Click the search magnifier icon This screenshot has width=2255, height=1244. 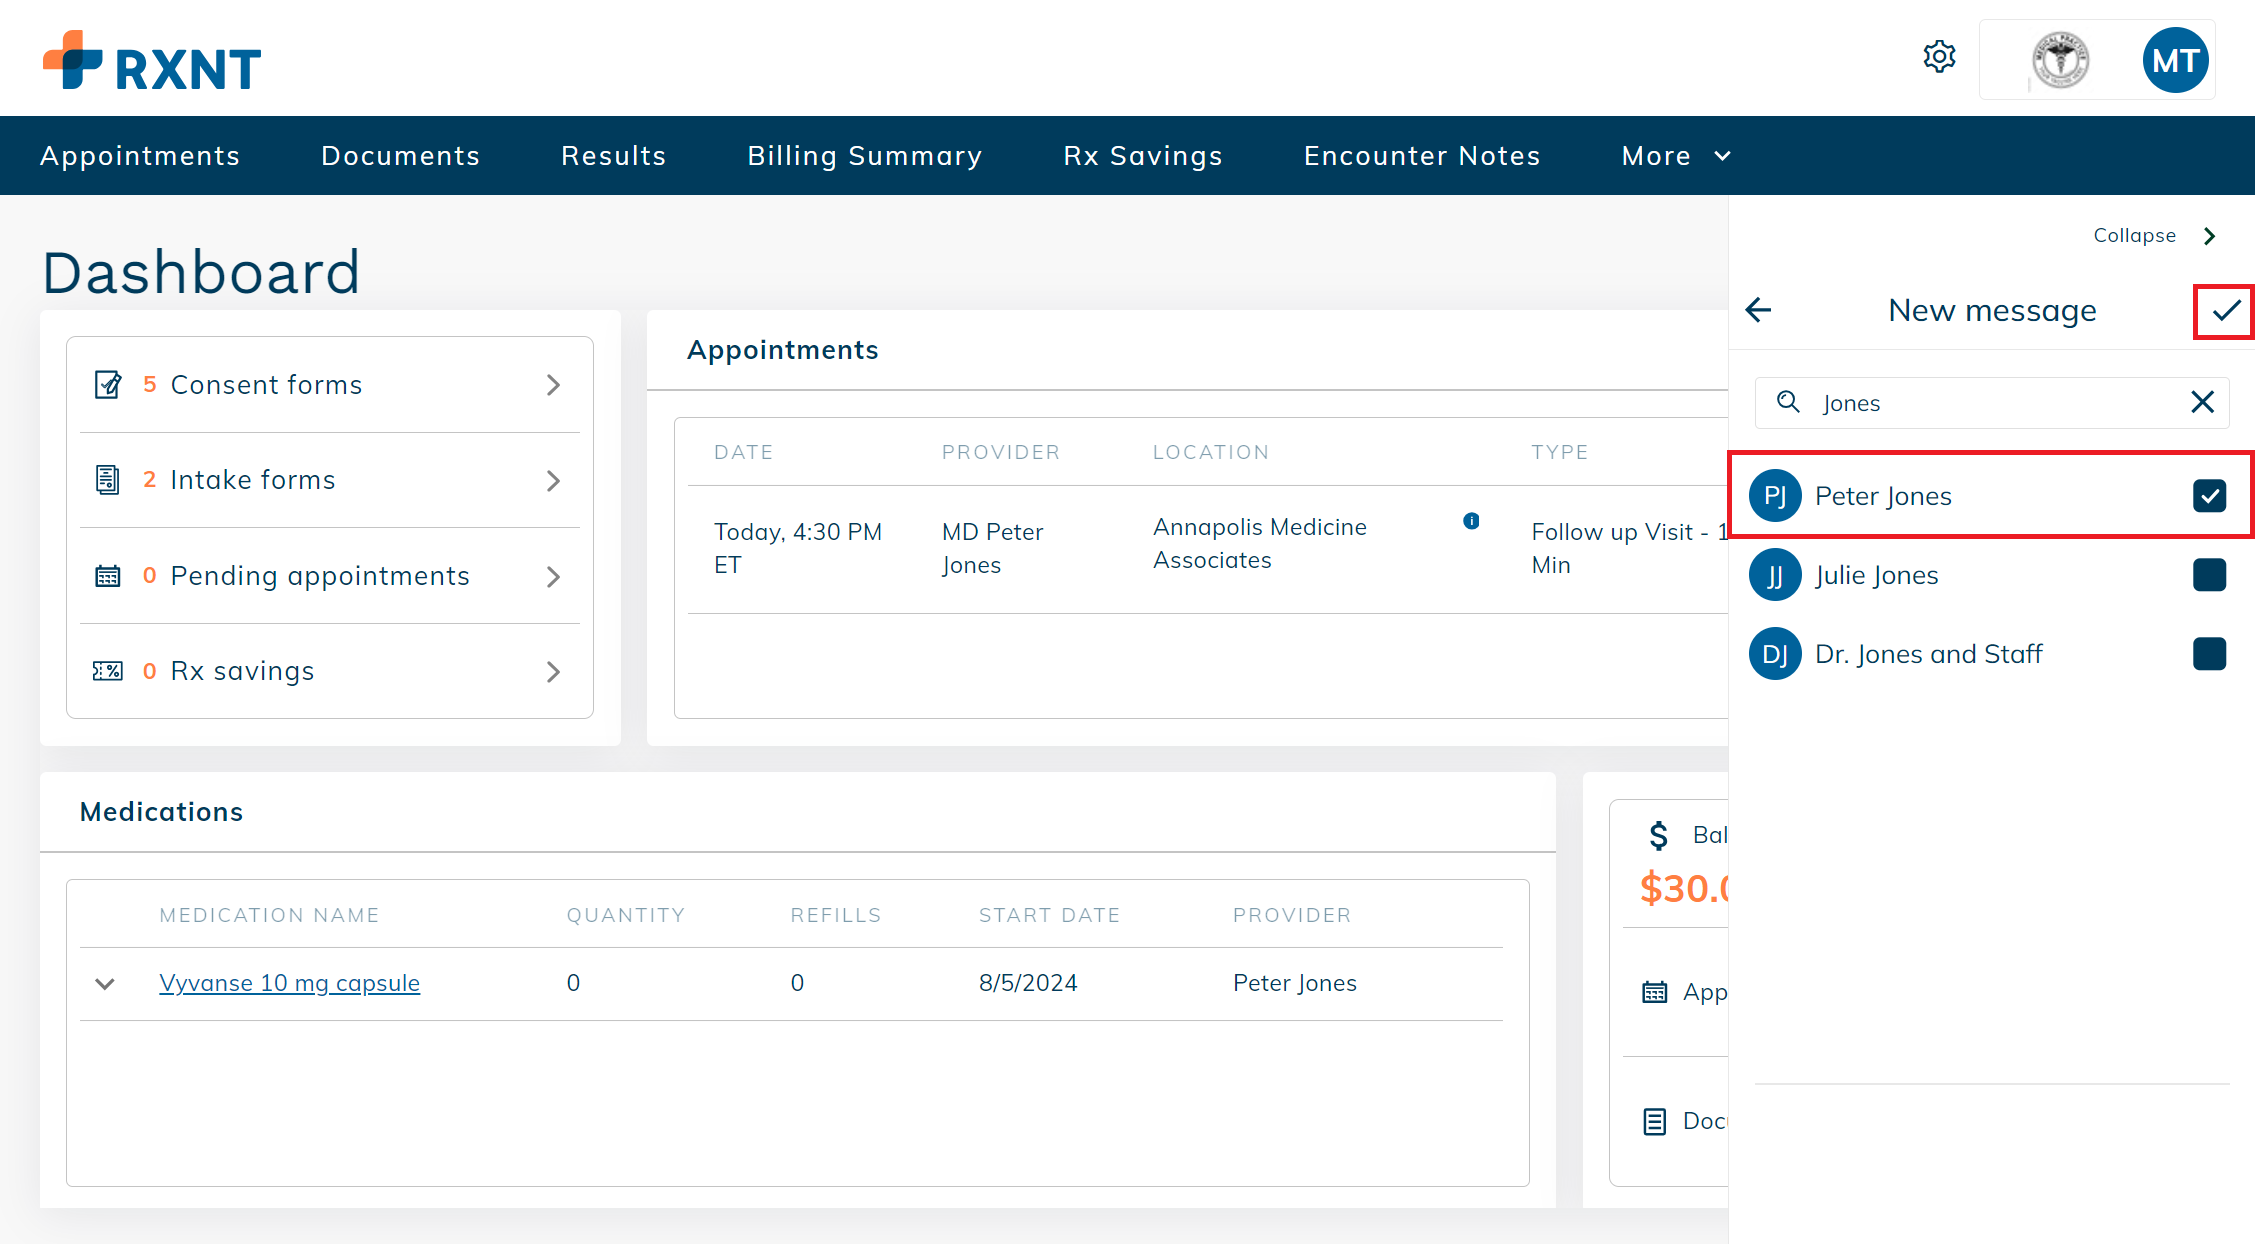(1788, 402)
